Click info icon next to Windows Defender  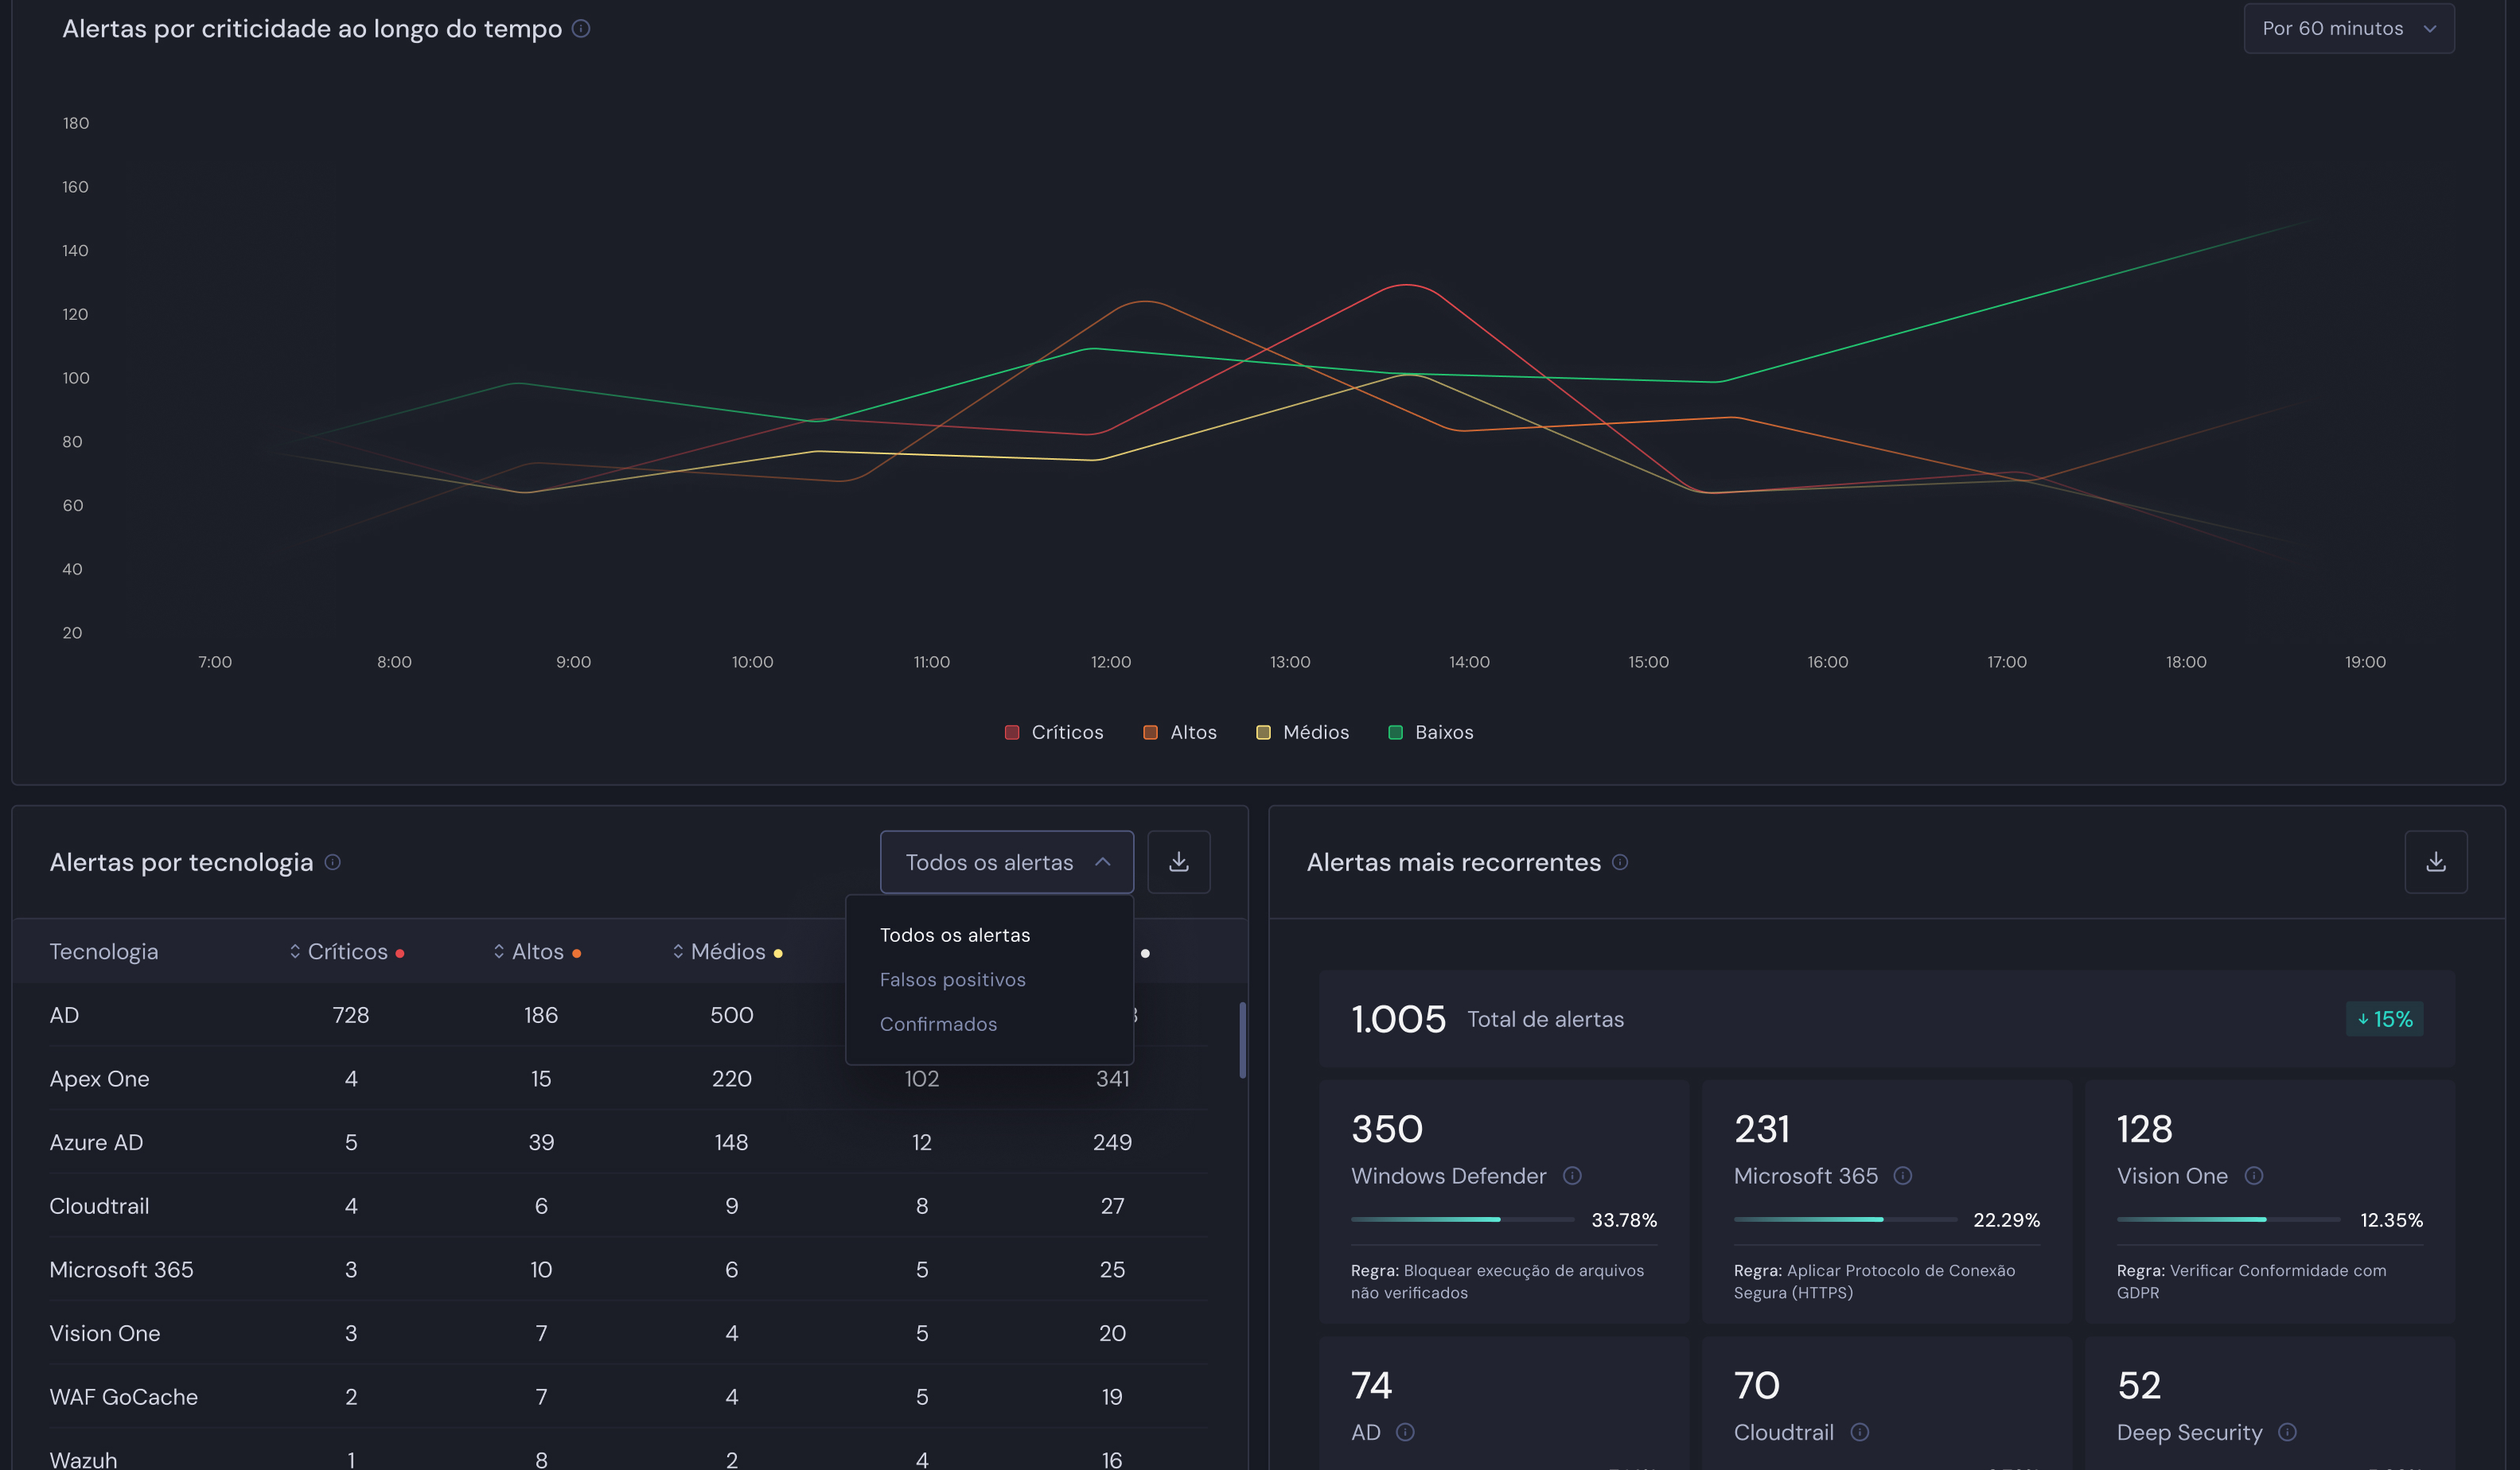pyautogui.click(x=1572, y=1176)
